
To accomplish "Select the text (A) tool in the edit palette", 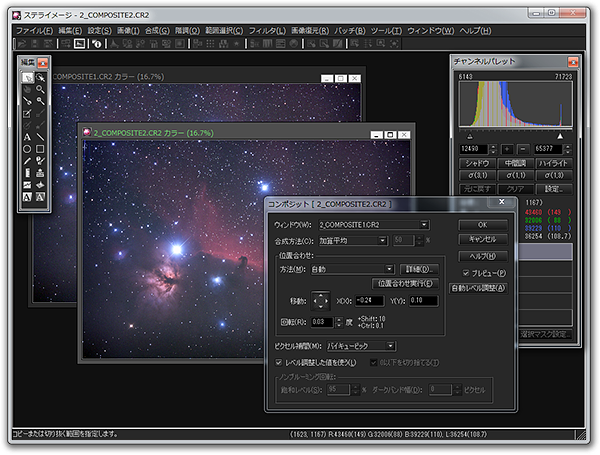I will pos(27,137).
